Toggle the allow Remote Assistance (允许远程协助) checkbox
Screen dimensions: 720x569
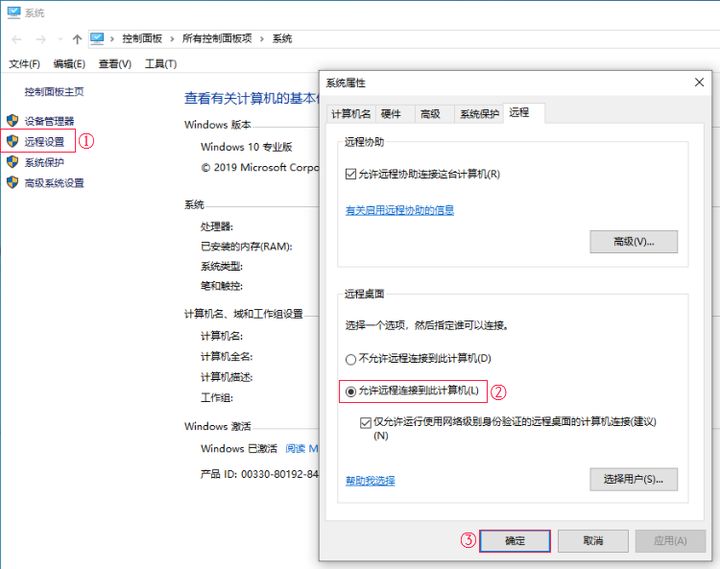click(350, 173)
